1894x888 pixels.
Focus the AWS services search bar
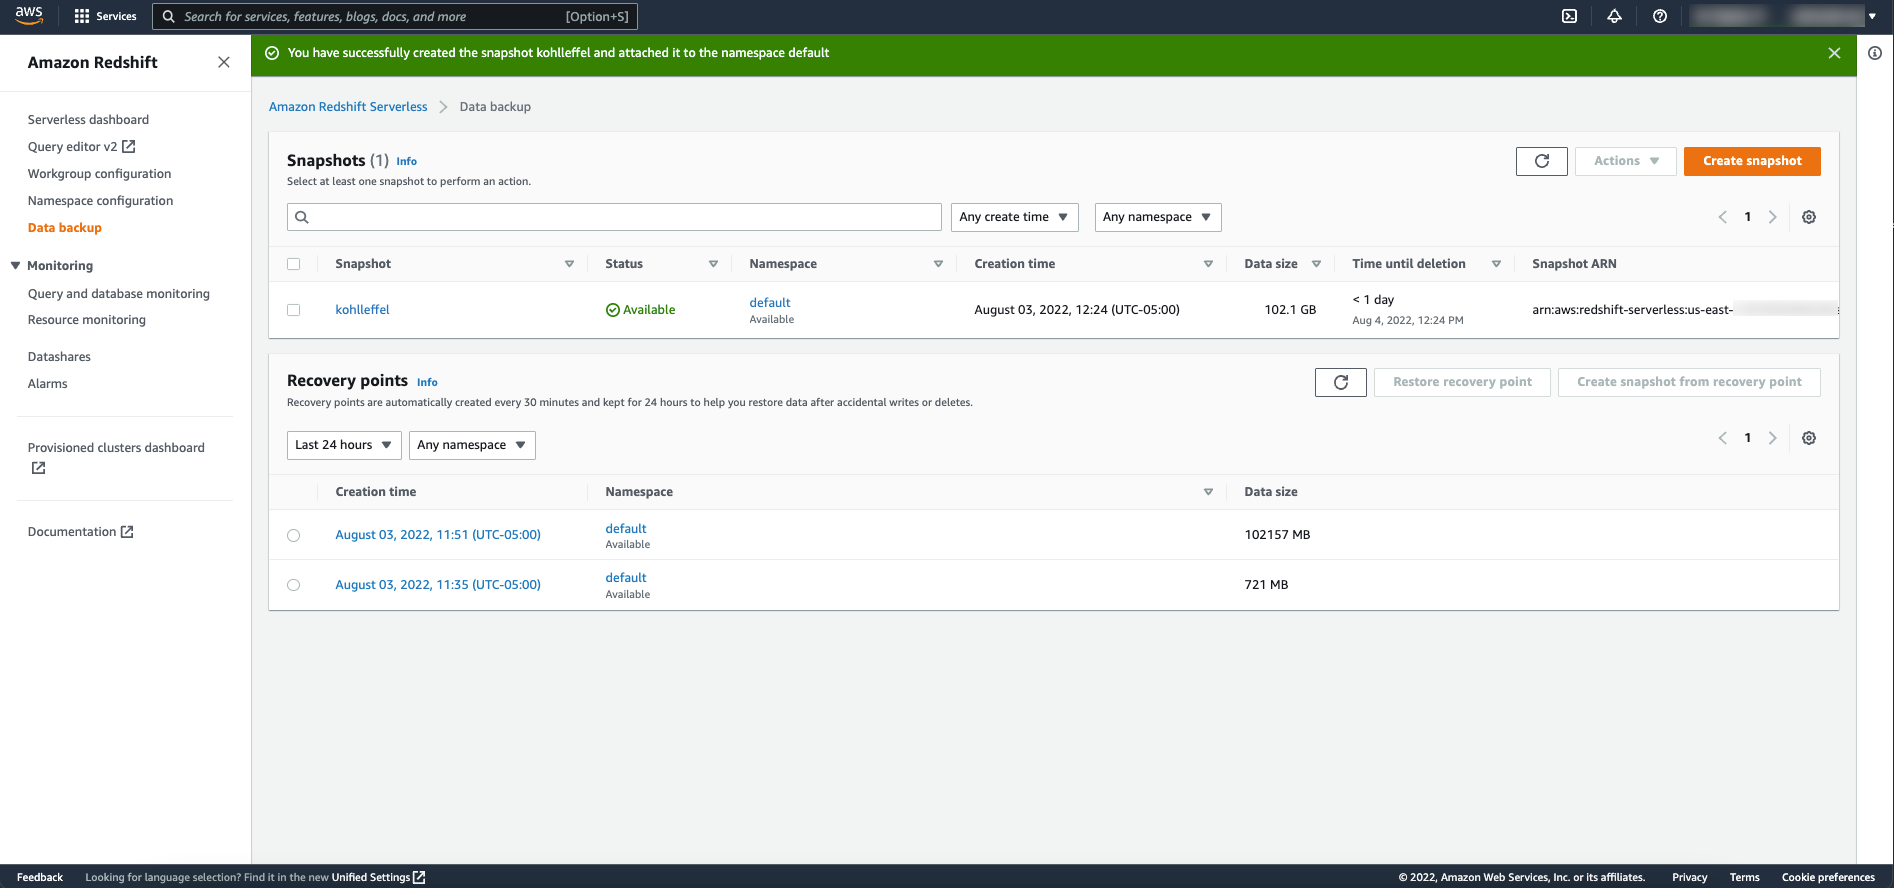click(395, 16)
